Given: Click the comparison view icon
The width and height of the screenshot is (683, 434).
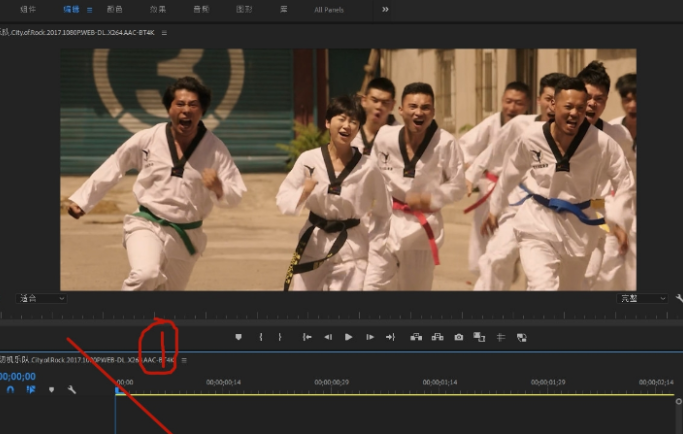Looking at the screenshot, I should 479,337.
